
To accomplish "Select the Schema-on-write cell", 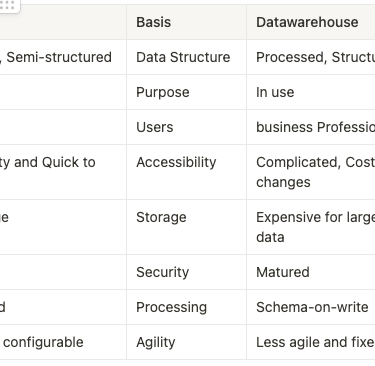I will [x=311, y=307].
